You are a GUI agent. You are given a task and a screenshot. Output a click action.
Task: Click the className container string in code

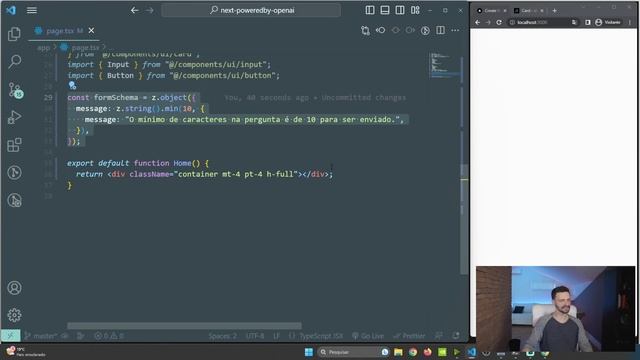click(x=237, y=174)
